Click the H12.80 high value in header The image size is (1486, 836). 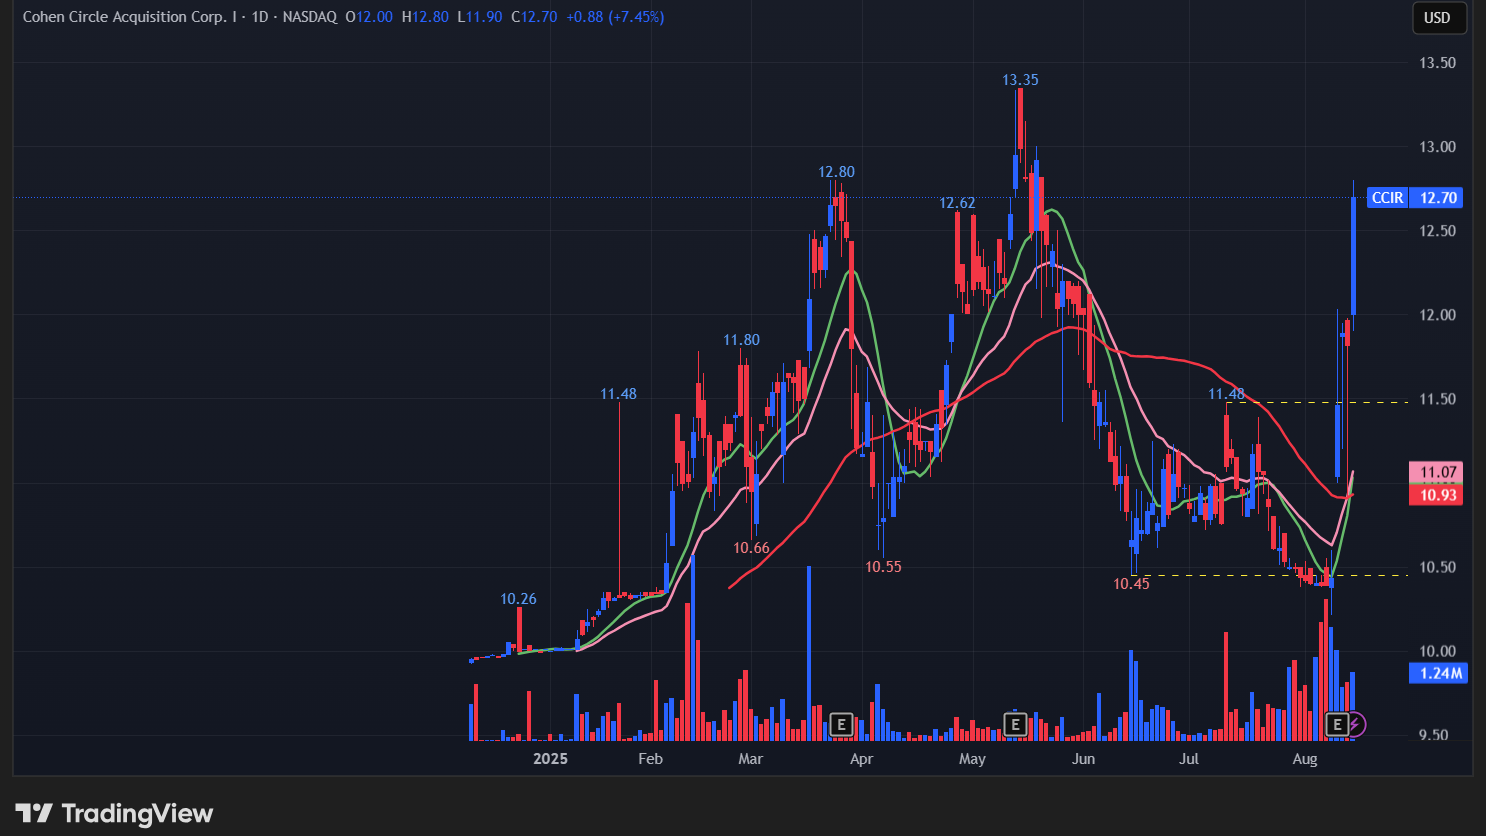(425, 17)
